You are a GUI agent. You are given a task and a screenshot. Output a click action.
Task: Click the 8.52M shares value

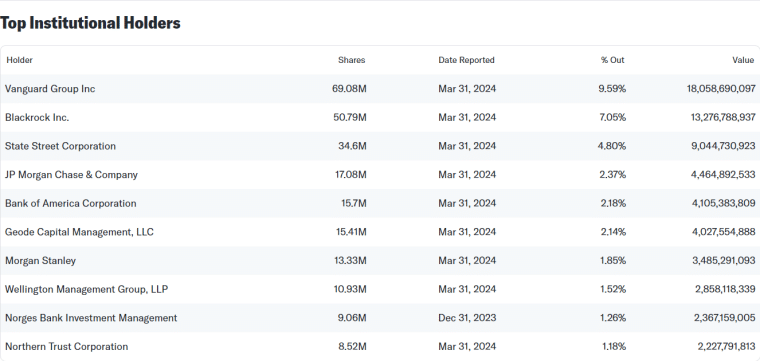(353, 346)
